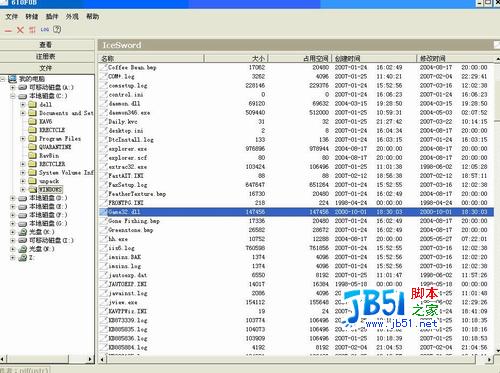Click the drive icon for 本地磁盘 (D:)

[x=23, y=198]
